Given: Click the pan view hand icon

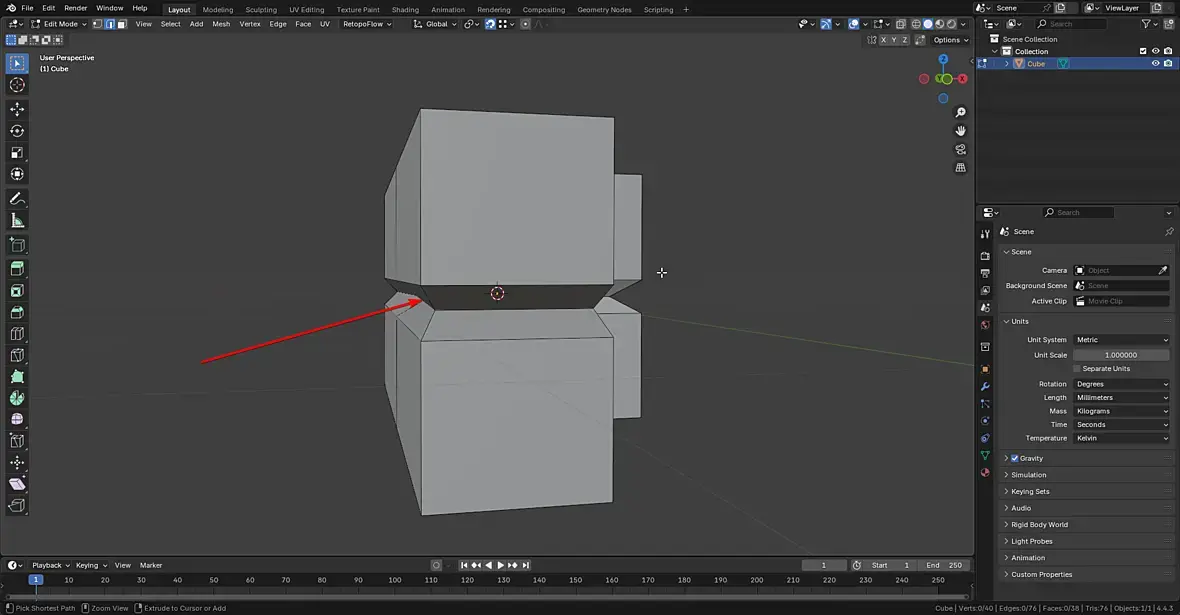Looking at the screenshot, I should pyautogui.click(x=961, y=131).
